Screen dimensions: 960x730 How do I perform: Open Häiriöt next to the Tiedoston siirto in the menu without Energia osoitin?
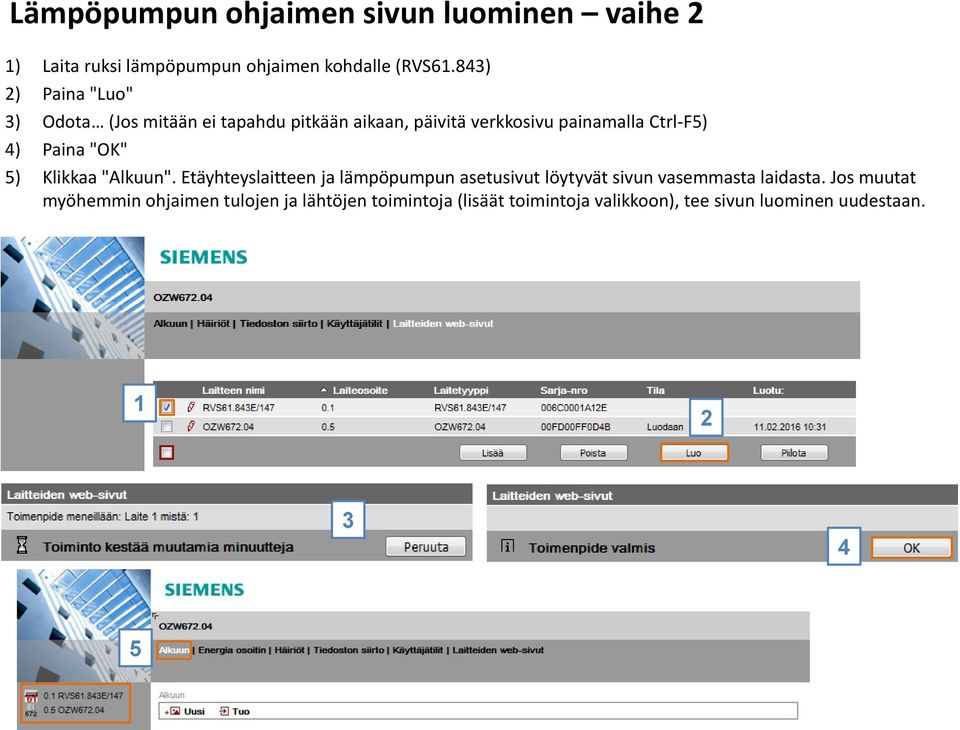[x=213, y=323]
